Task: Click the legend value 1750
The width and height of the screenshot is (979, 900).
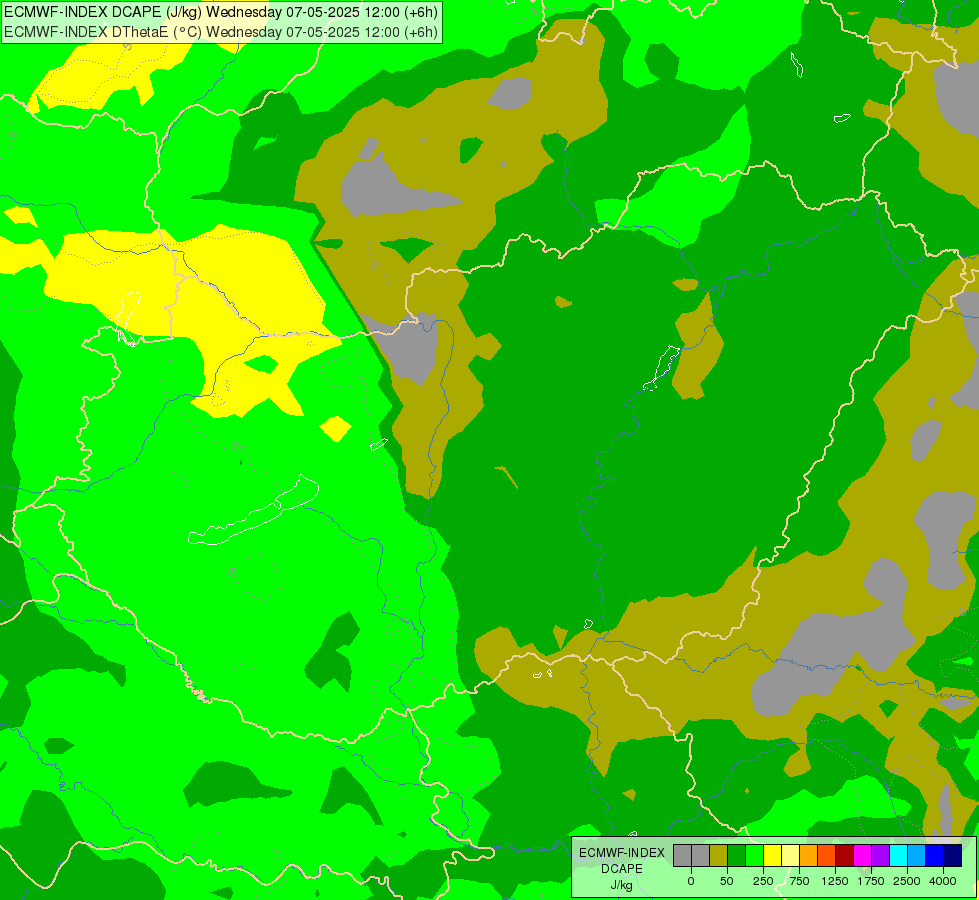Action: tap(871, 881)
